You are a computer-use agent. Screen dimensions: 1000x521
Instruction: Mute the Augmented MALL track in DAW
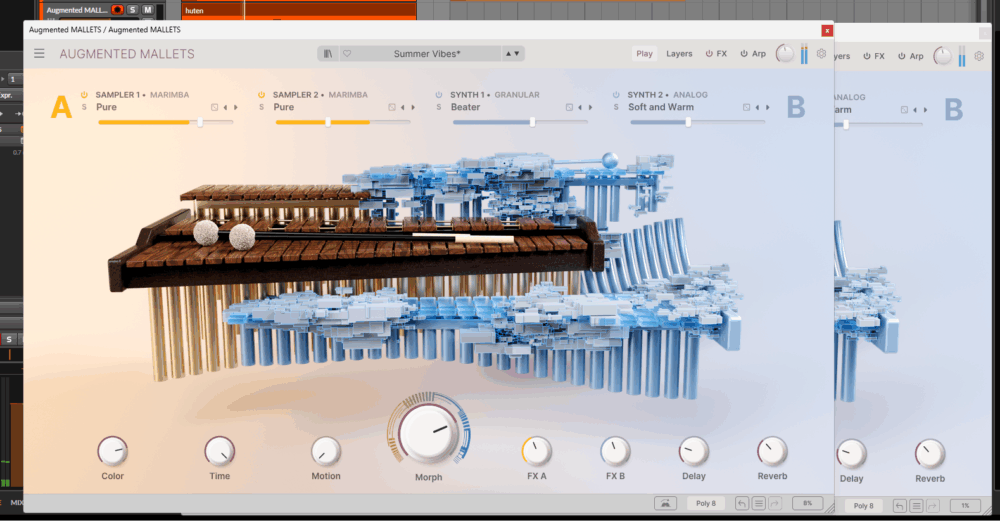pyautogui.click(x=148, y=10)
